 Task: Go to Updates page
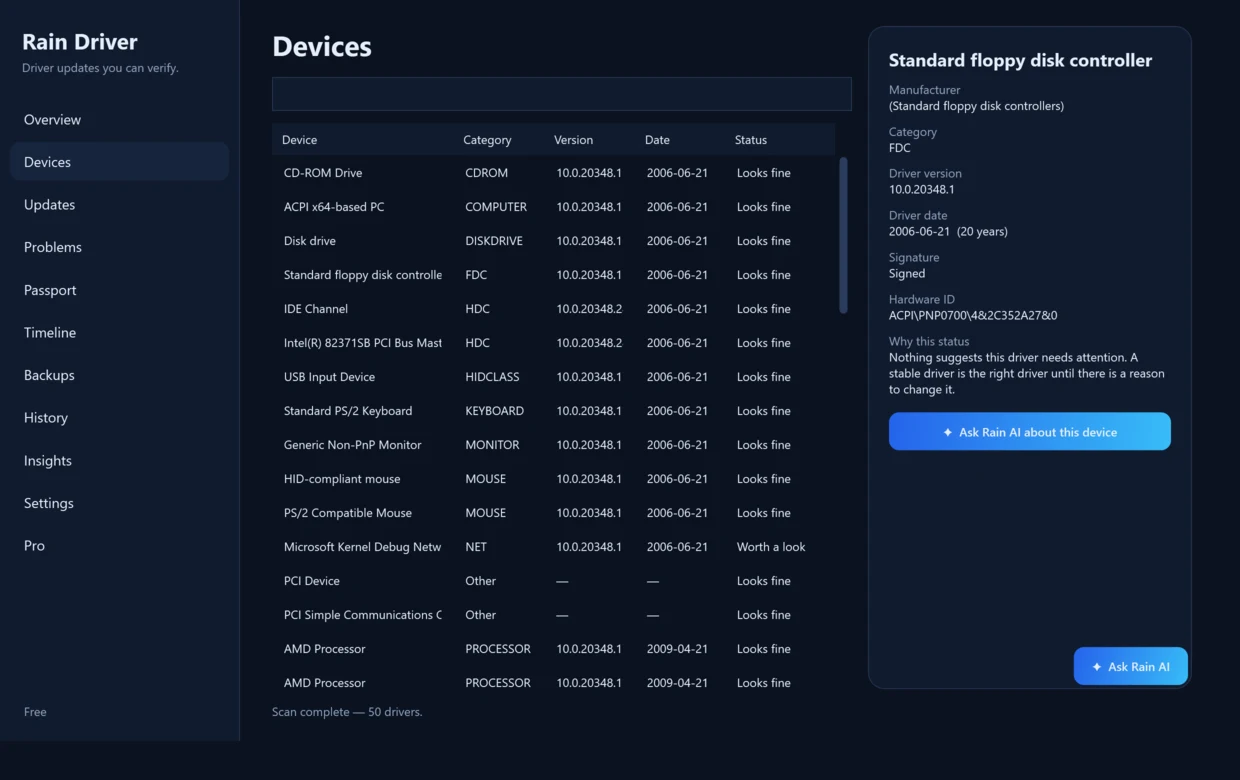[119, 204]
